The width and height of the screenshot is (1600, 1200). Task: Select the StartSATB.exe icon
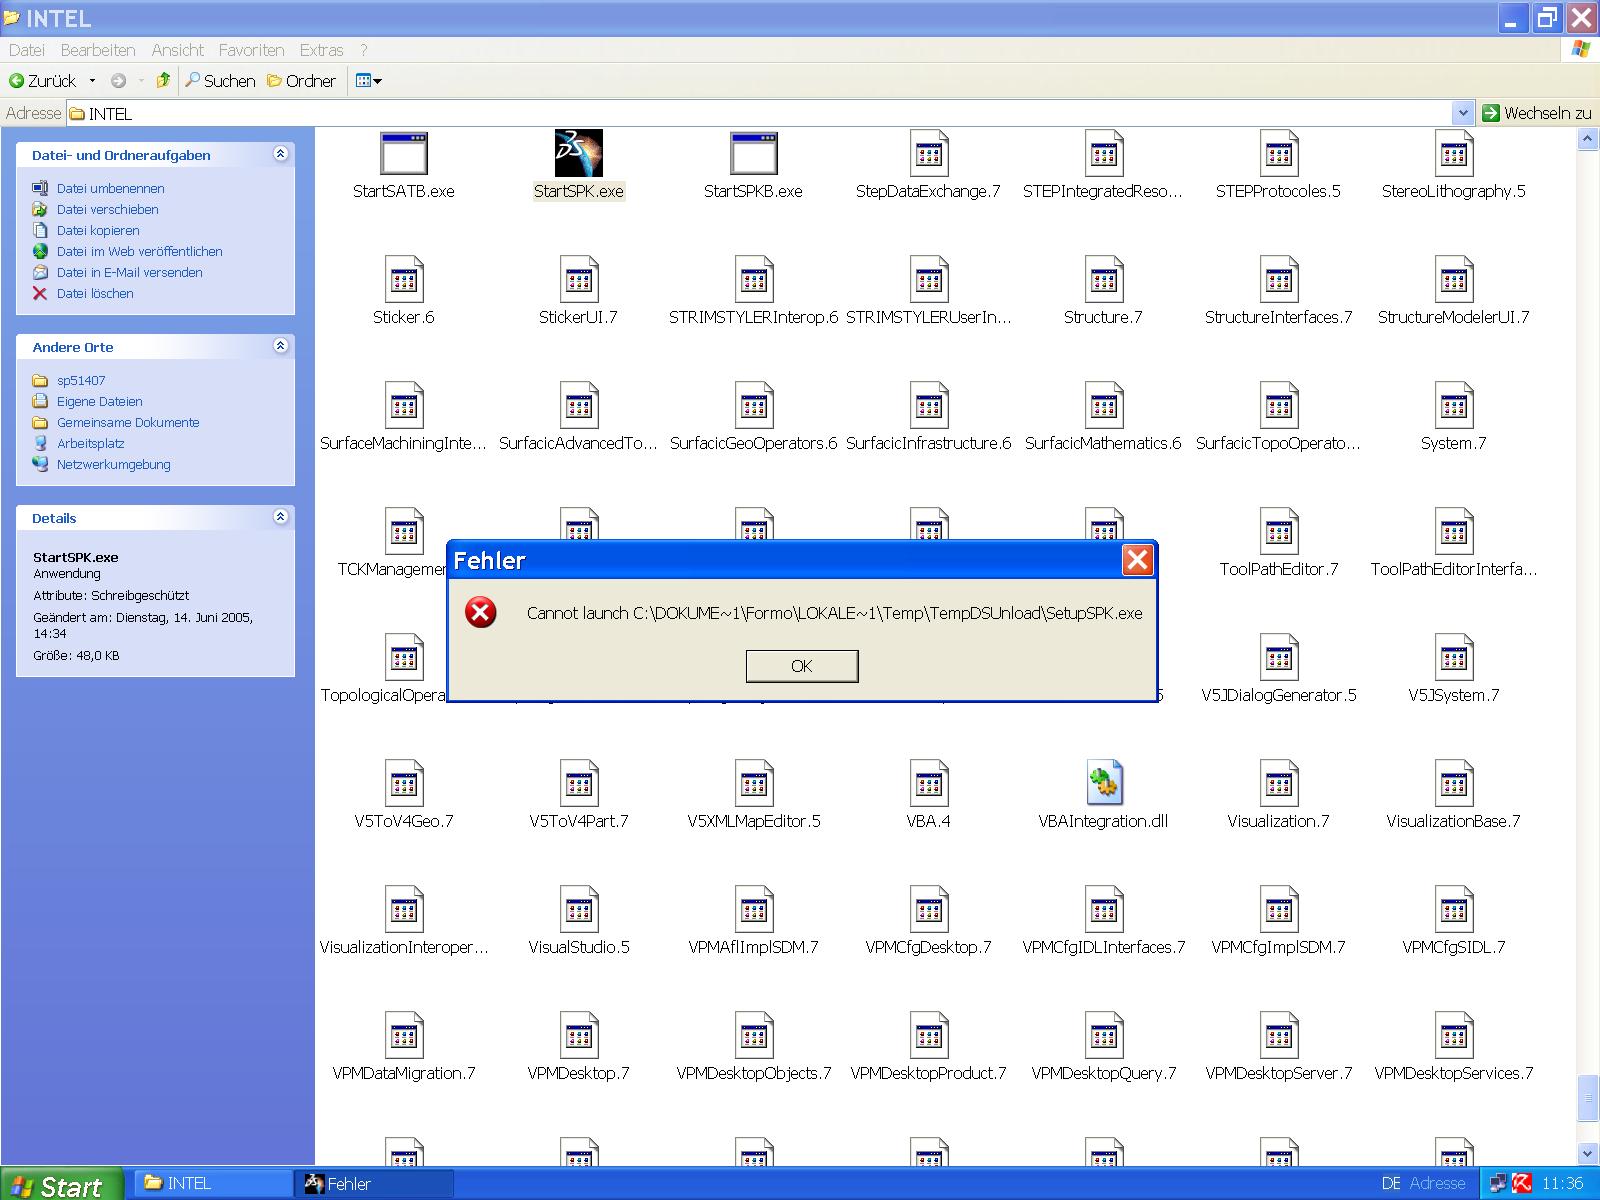click(404, 154)
